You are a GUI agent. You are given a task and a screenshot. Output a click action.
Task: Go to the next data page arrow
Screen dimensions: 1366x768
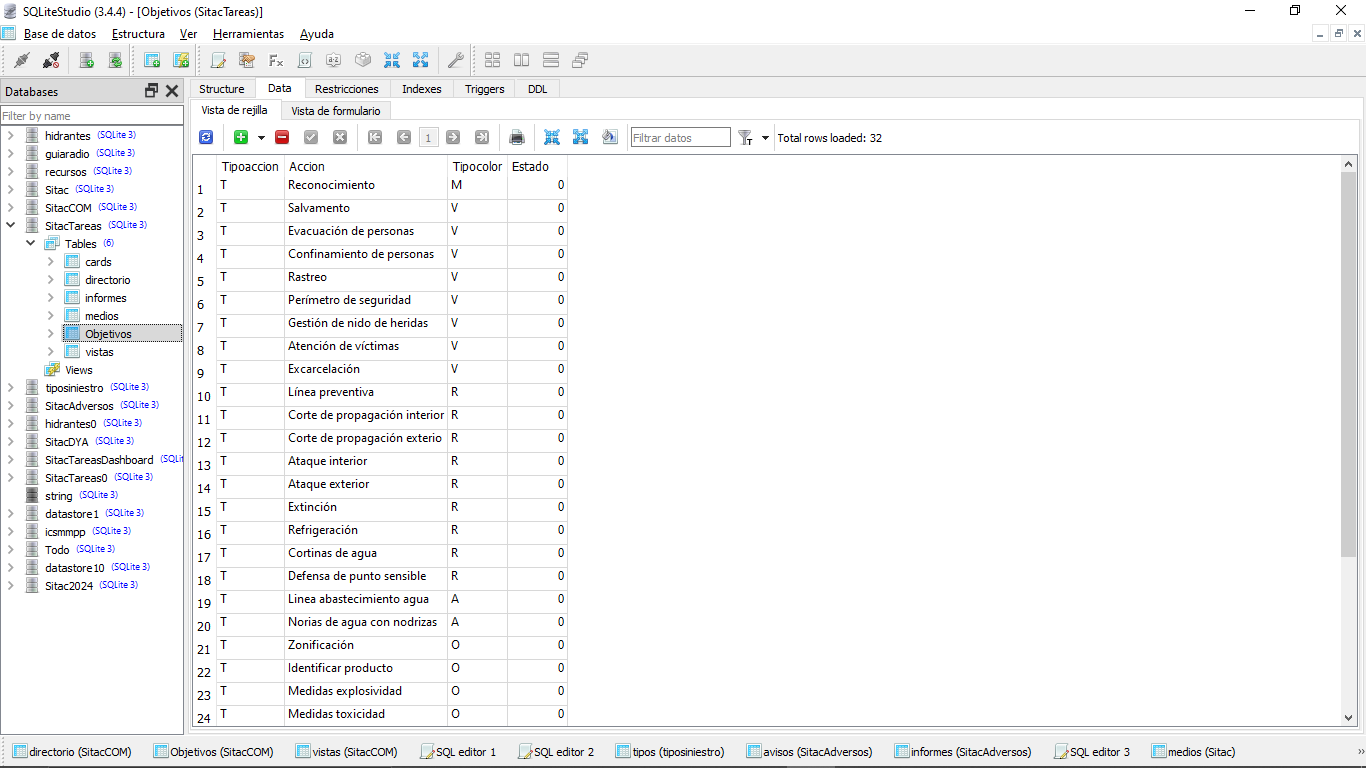(453, 138)
